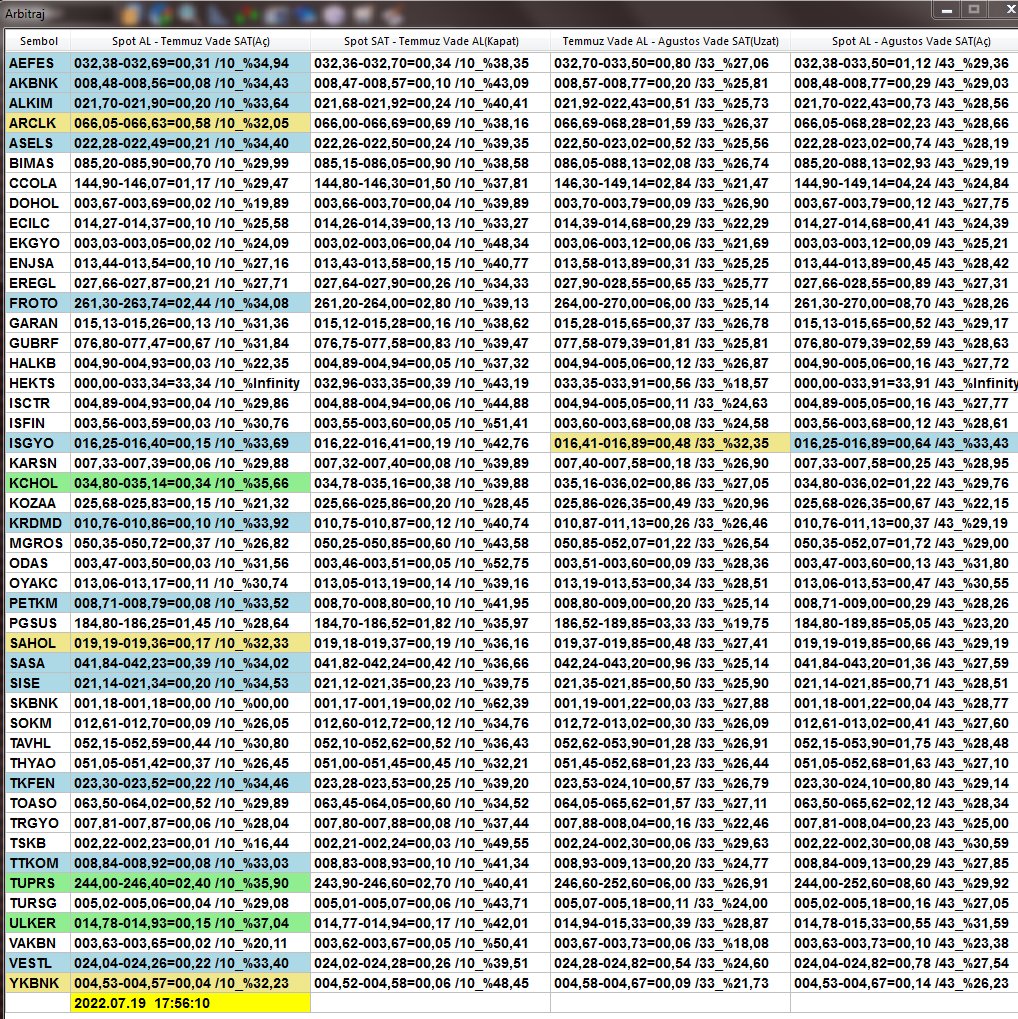The image size is (1018, 1019).
Task: Click the GUBRF cell '076,80-079,39=02,59 /43_%28,63'
Action: click(904, 343)
